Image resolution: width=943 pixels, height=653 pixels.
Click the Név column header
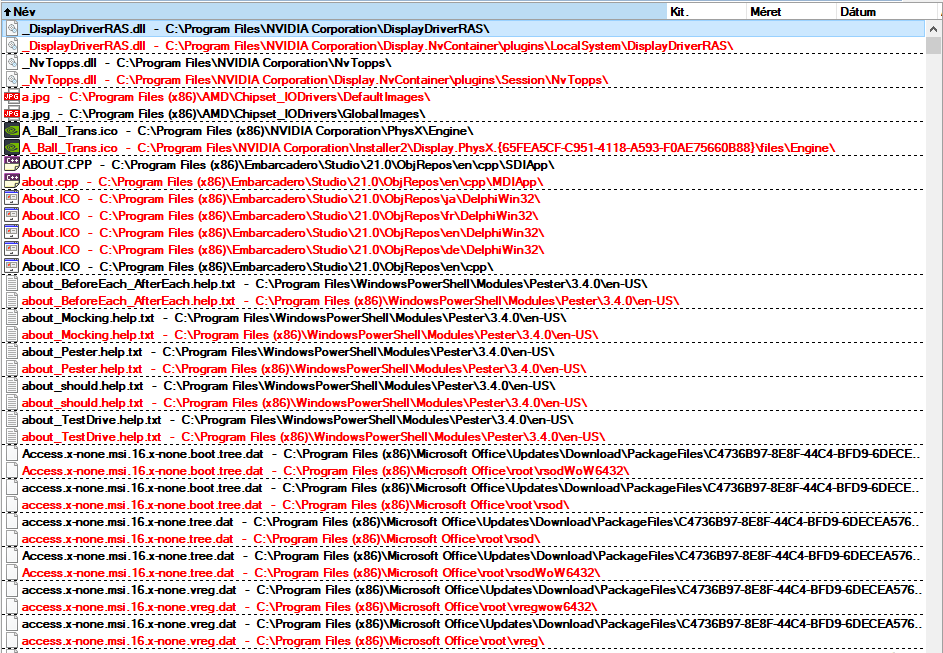tap(334, 11)
